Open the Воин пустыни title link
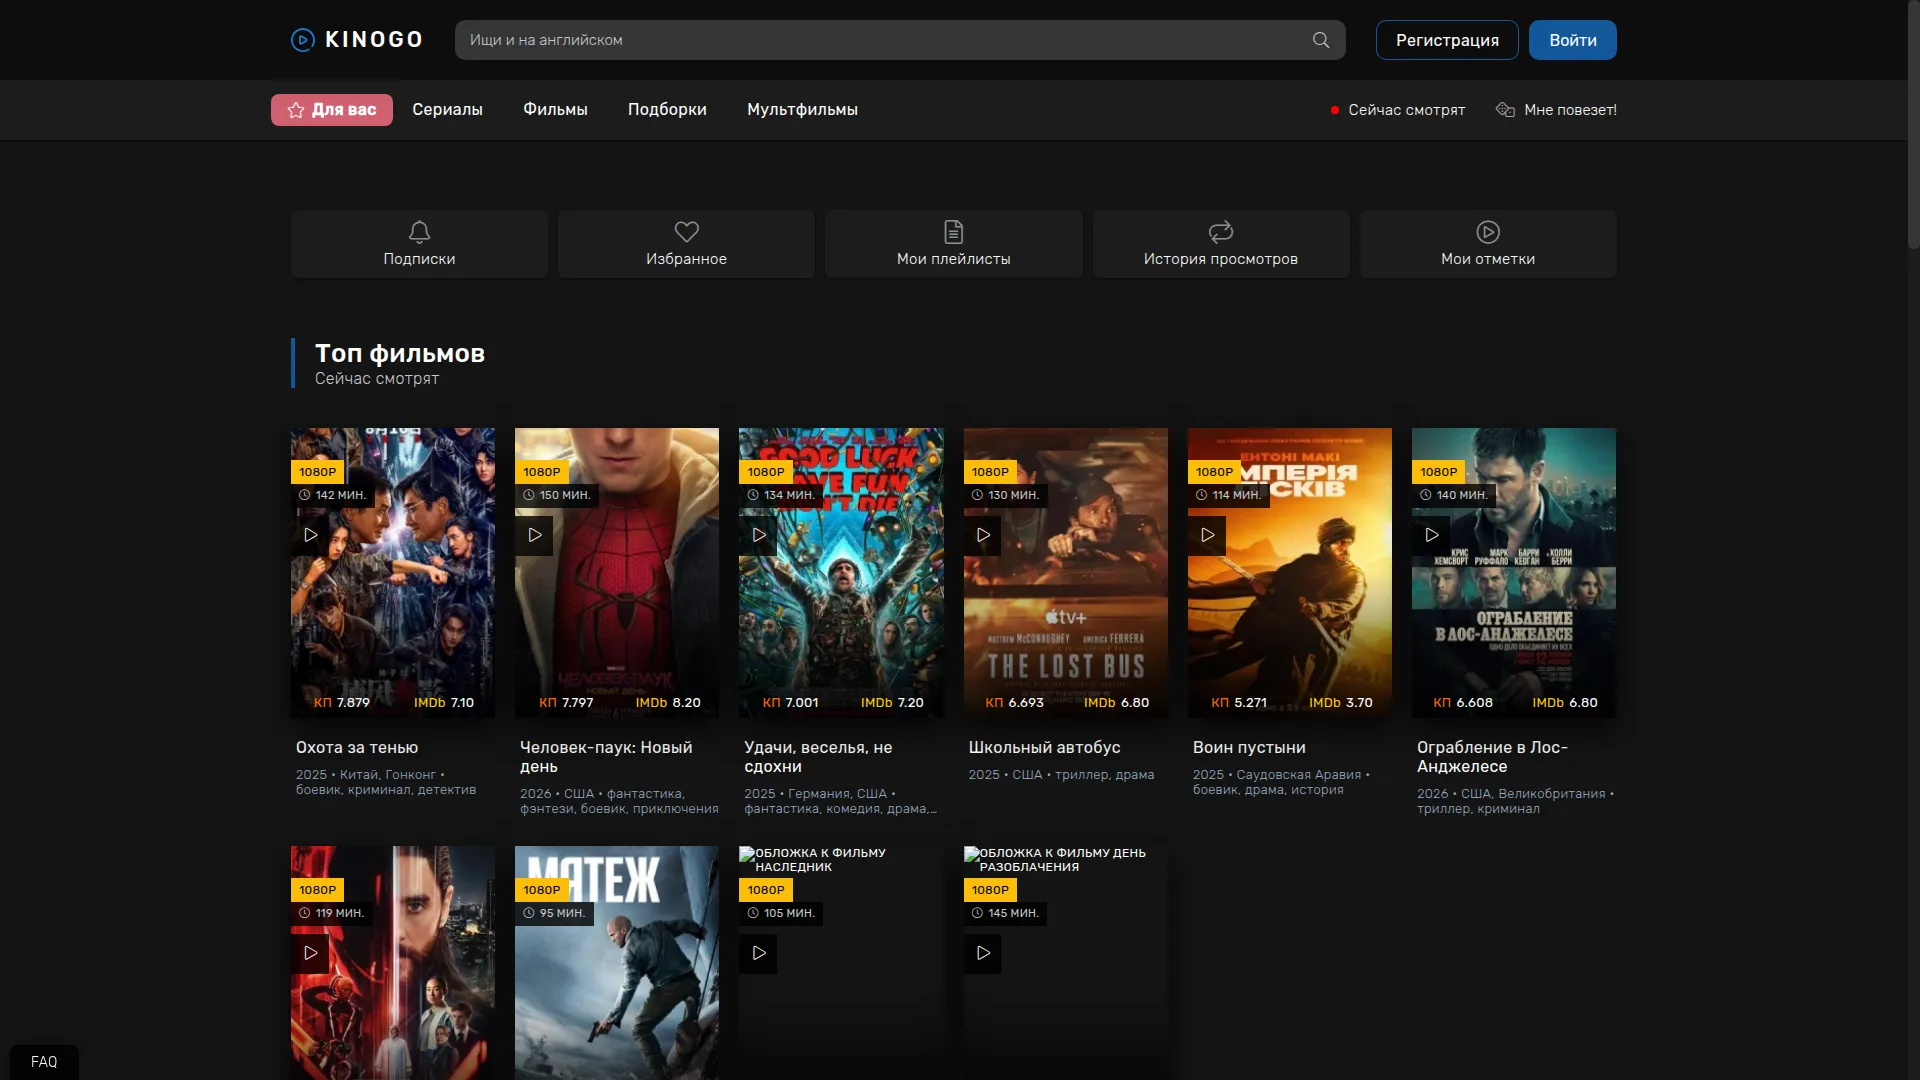Image resolution: width=1920 pixels, height=1080 pixels. coord(1249,748)
